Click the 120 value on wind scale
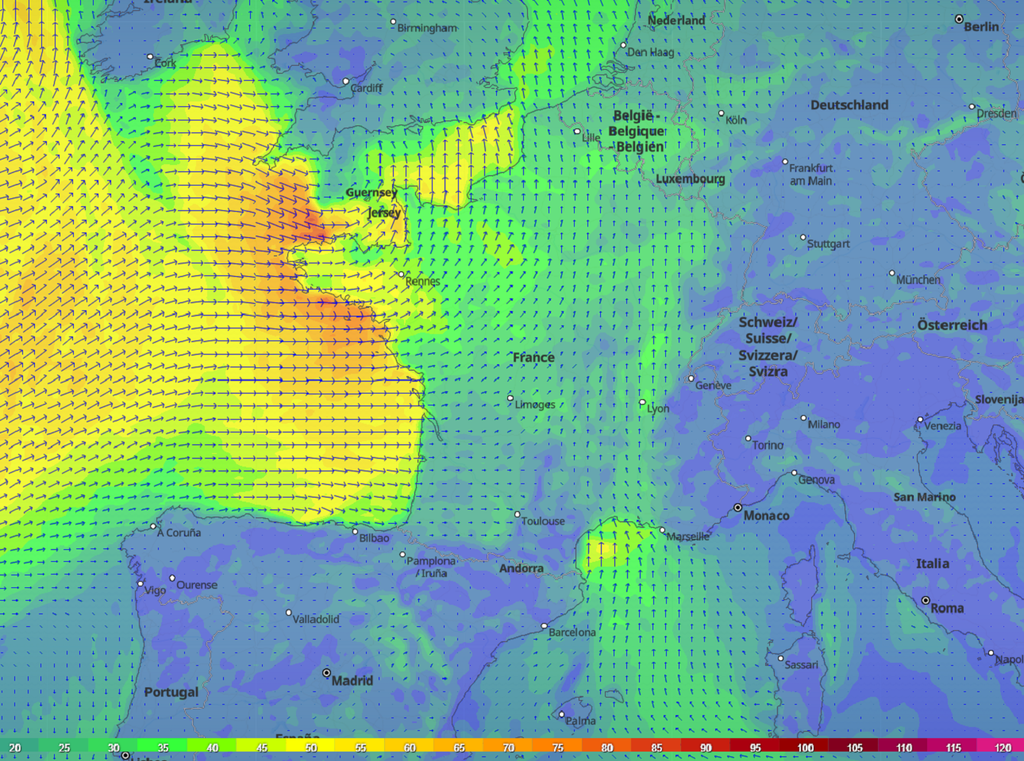Image resolution: width=1024 pixels, height=761 pixels. [x=1005, y=748]
